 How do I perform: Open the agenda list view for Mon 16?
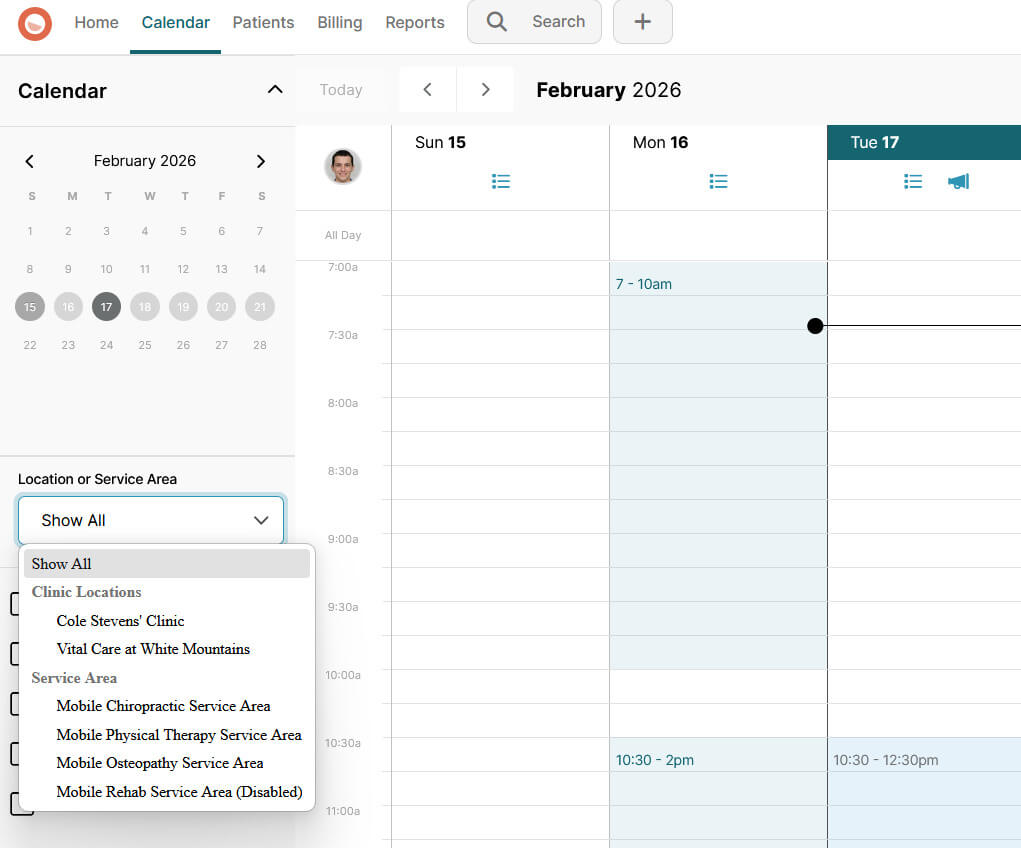point(718,181)
